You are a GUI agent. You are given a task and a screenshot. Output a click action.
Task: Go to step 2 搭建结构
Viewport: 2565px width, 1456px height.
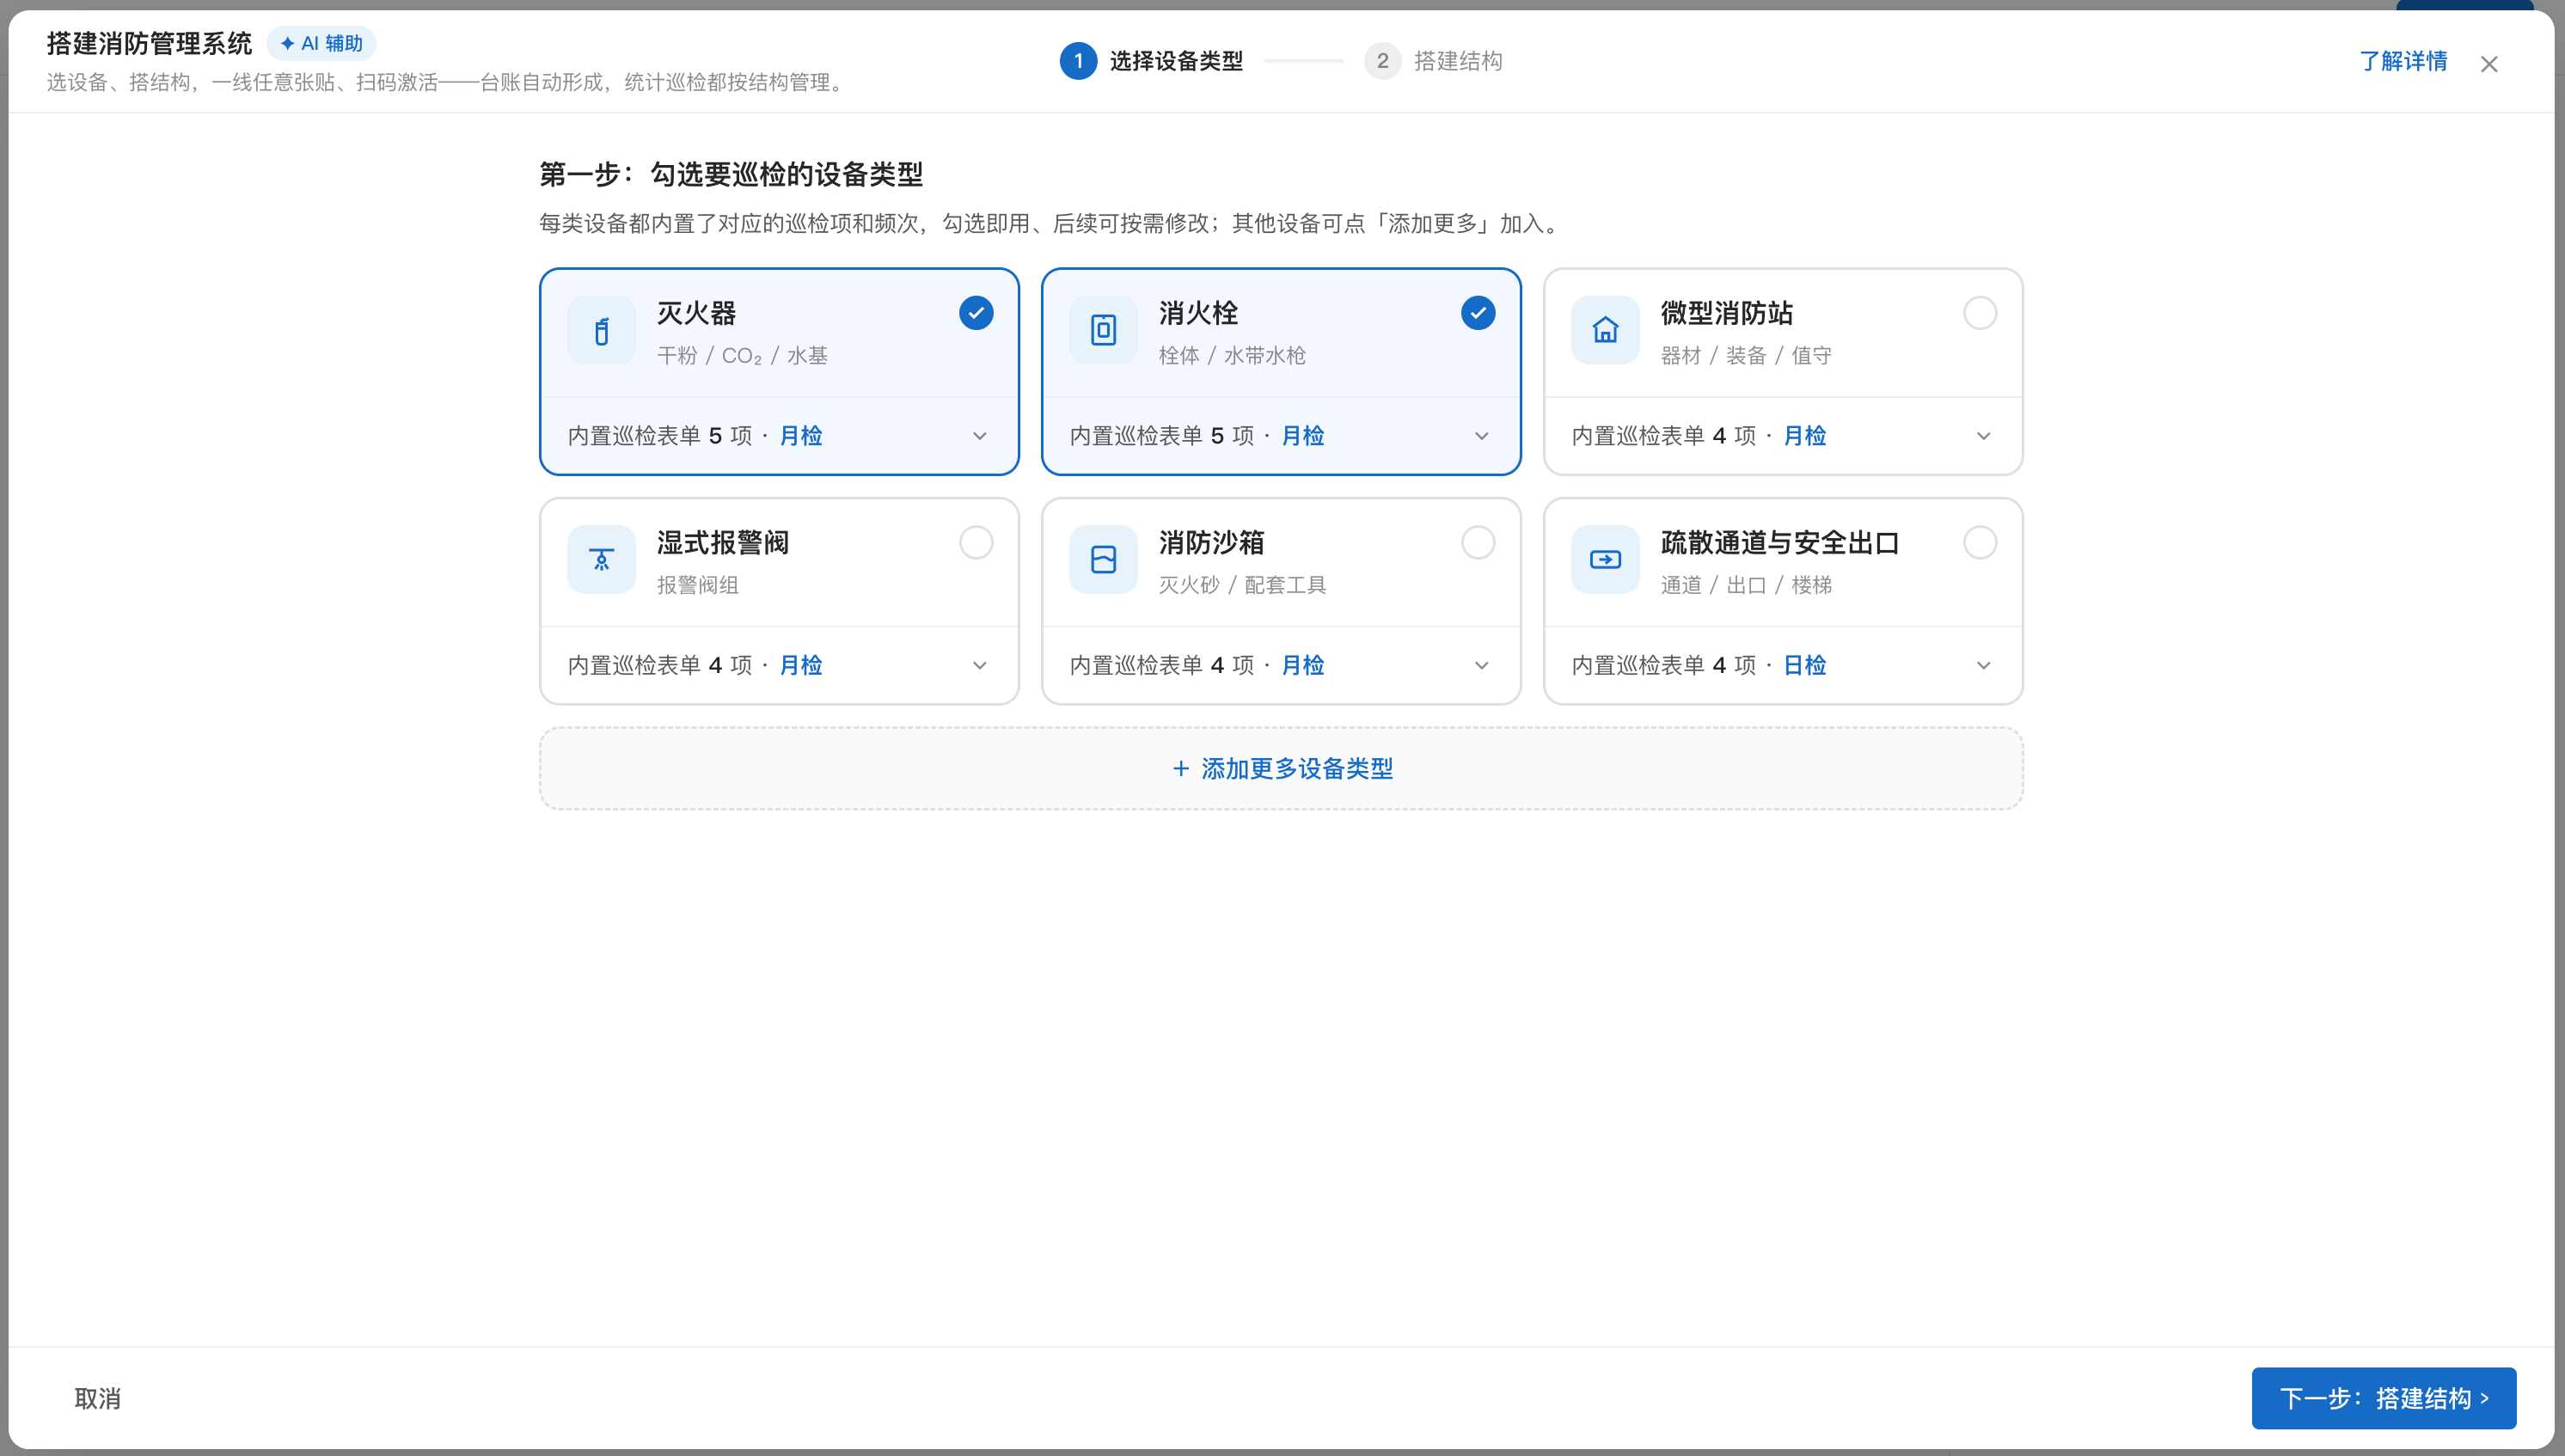tap(1433, 61)
